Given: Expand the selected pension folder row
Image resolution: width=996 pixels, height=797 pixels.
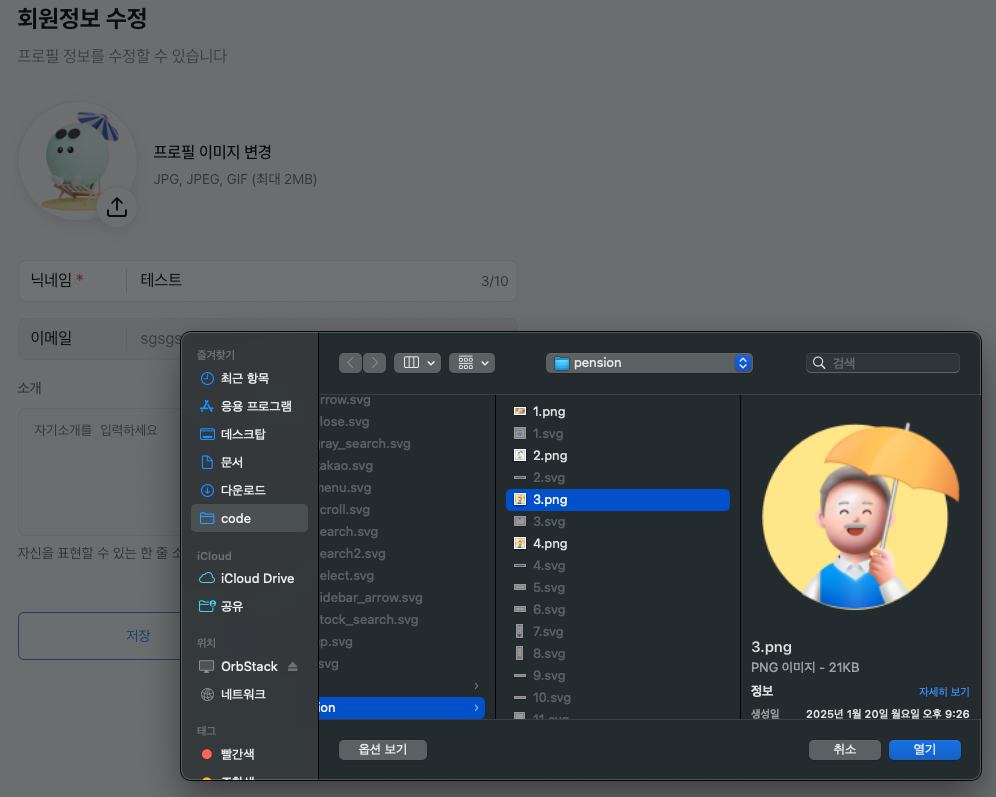Looking at the screenshot, I should tap(476, 707).
